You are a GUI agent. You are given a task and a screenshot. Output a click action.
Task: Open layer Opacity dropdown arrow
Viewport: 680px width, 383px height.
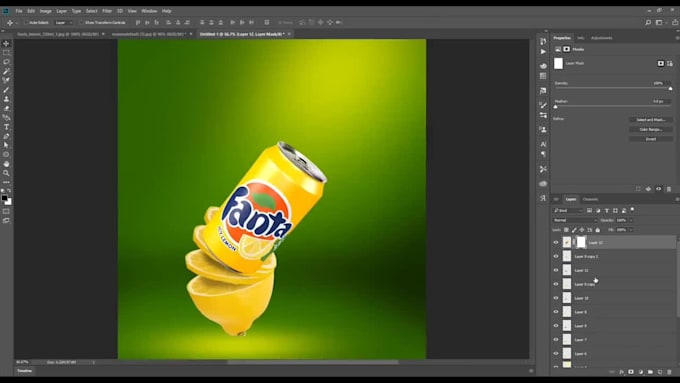point(631,220)
